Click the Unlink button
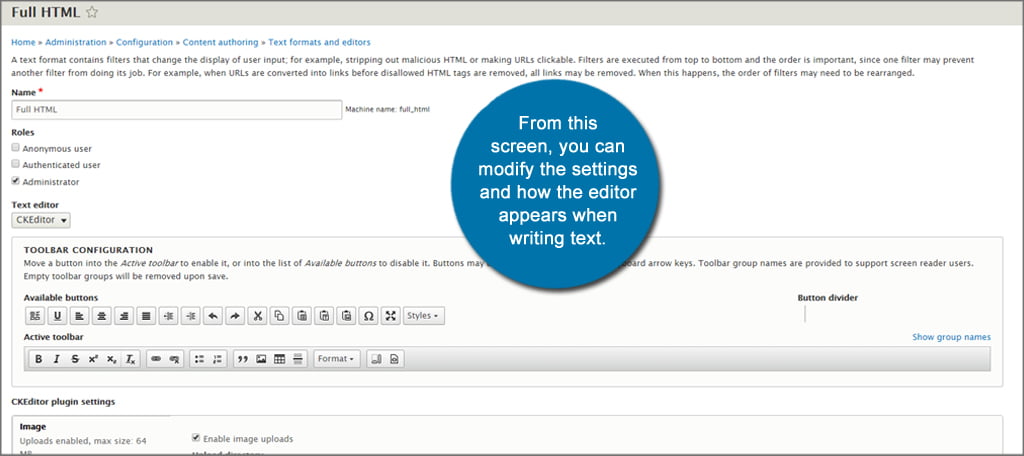This screenshot has width=1024, height=456. click(x=174, y=359)
